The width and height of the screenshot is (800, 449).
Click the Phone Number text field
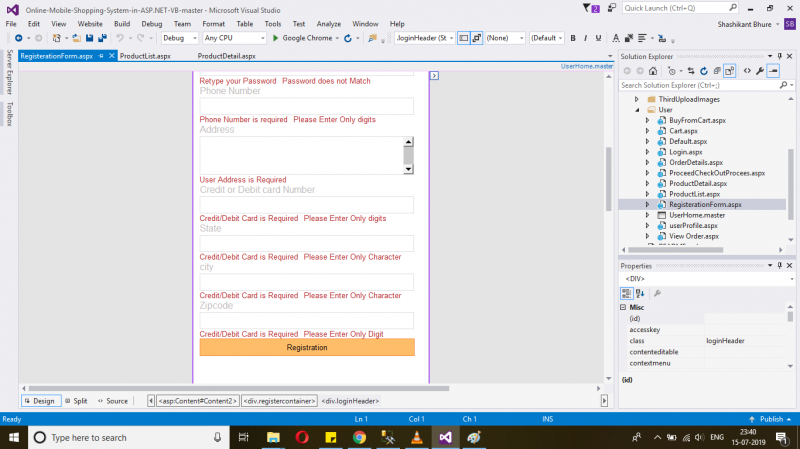307,106
